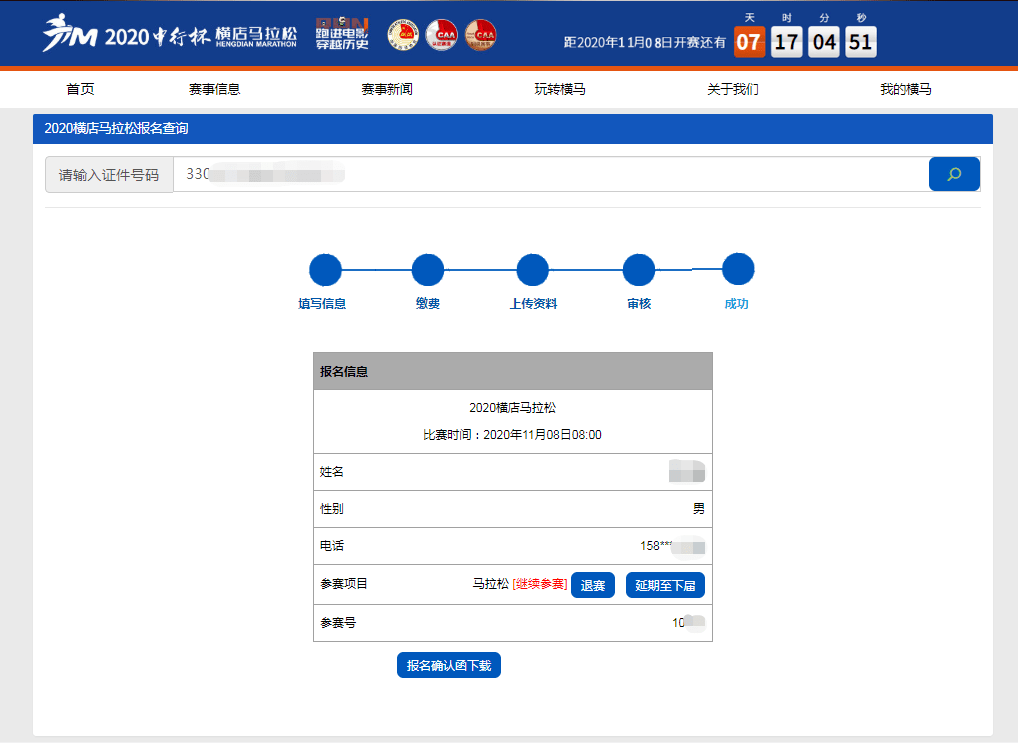Click the 参赛号 row label
1018x743 pixels.
click(x=338, y=622)
